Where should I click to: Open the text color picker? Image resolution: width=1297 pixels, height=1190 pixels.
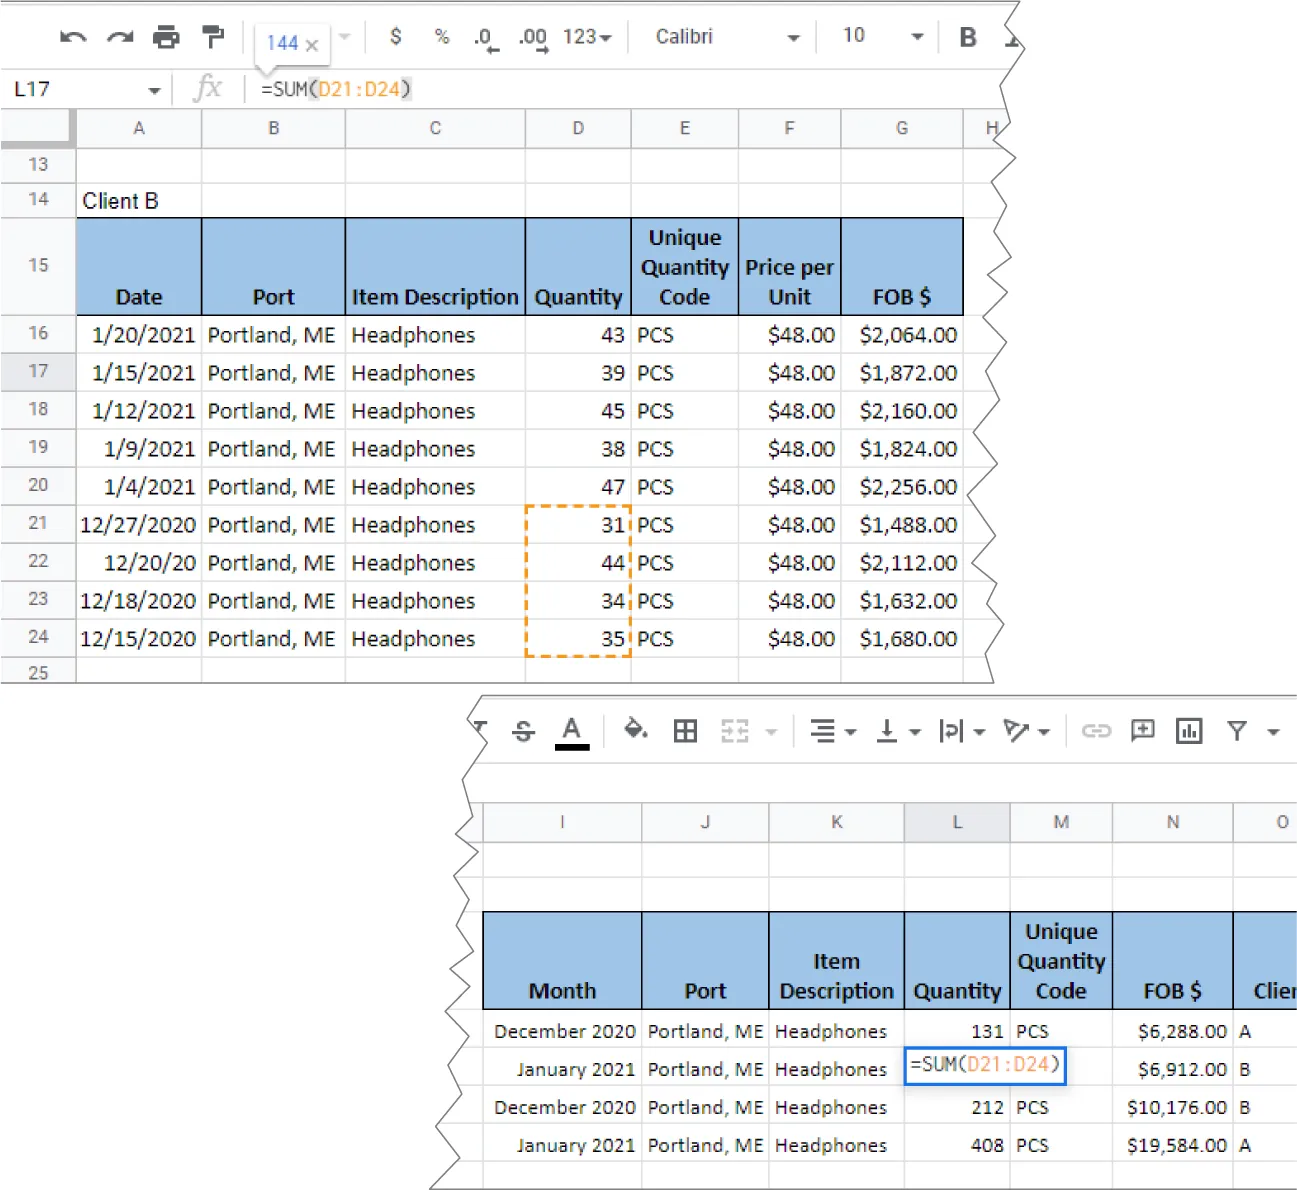click(571, 731)
